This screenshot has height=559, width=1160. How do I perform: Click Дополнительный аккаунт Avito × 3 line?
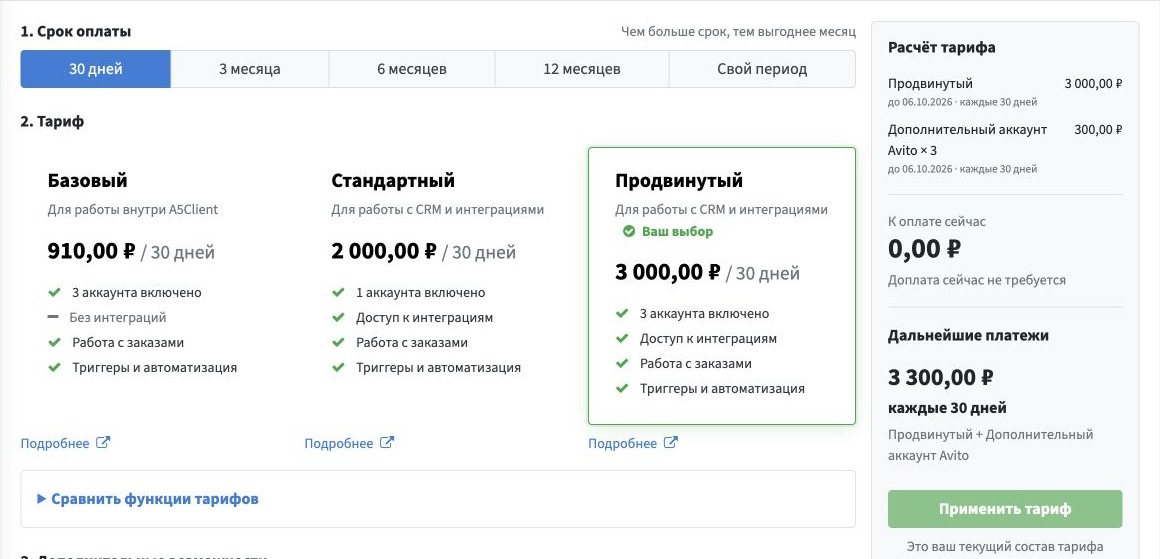click(x=968, y=140)
